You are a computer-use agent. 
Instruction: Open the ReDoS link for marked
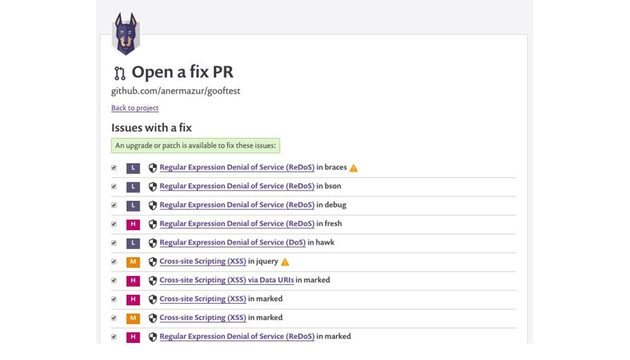point(237,337)
